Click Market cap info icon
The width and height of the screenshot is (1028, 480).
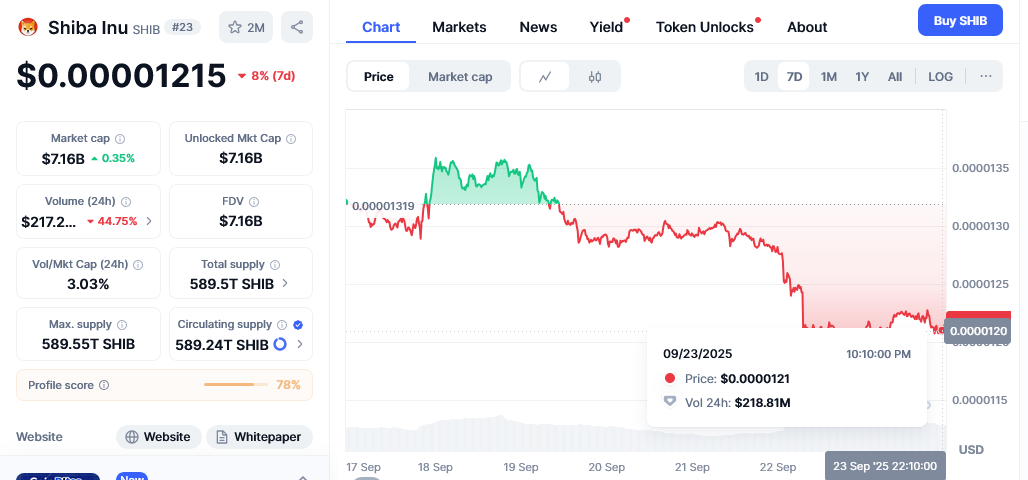(x=120, y=138)
